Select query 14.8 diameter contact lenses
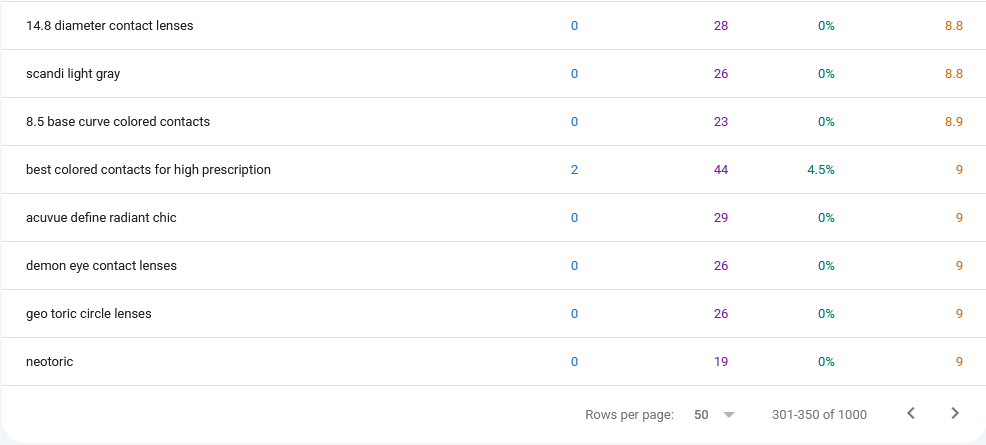 coord(109,26)
